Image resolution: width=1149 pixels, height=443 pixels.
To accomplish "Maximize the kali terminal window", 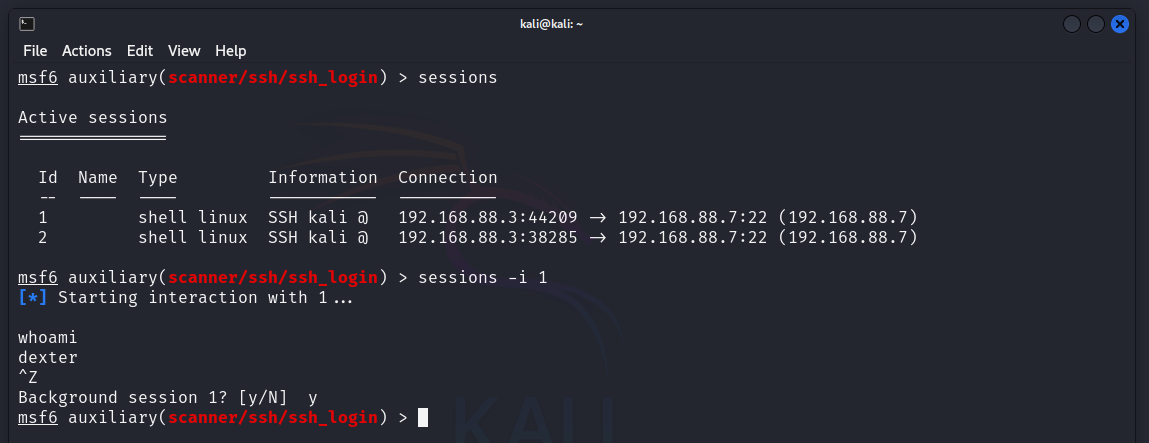I will click(x=1096, y=23).
